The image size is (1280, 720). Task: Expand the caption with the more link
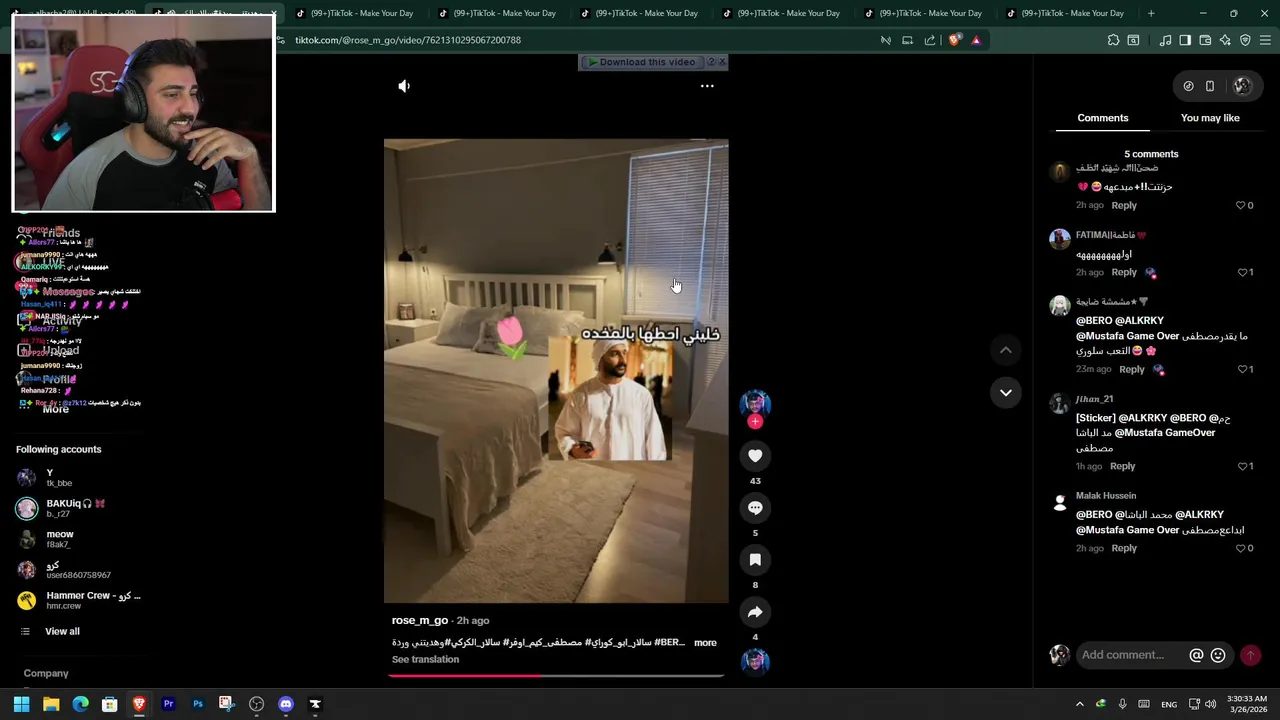(705, 642)
